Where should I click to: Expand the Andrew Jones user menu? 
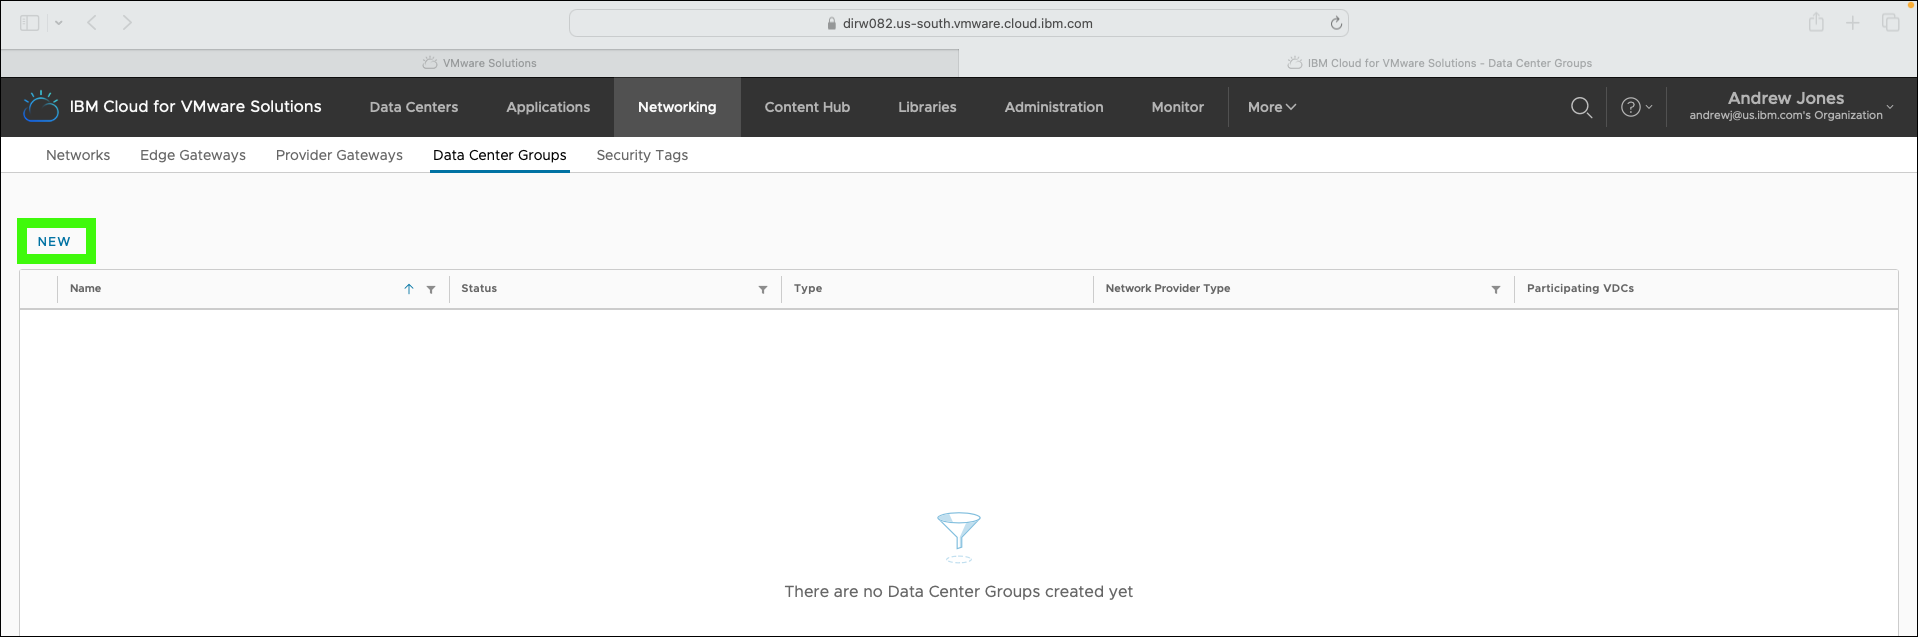(1791, 106)
